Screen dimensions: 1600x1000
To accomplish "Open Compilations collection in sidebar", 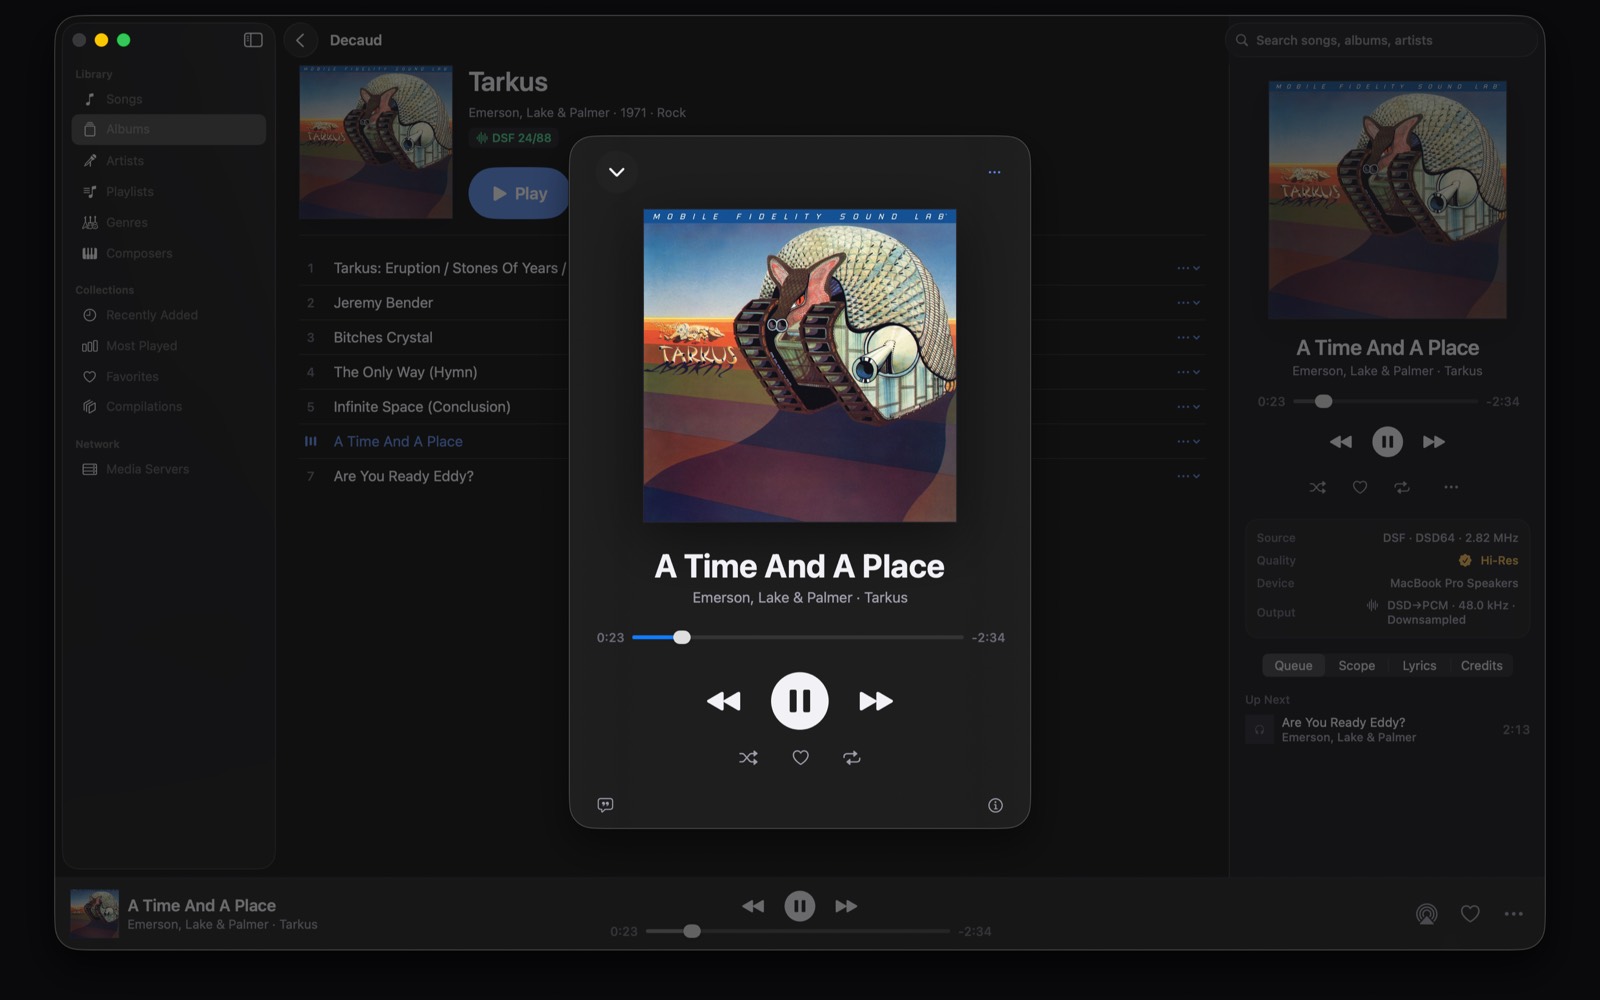I will pyautogui.click(x=169, y=407).
